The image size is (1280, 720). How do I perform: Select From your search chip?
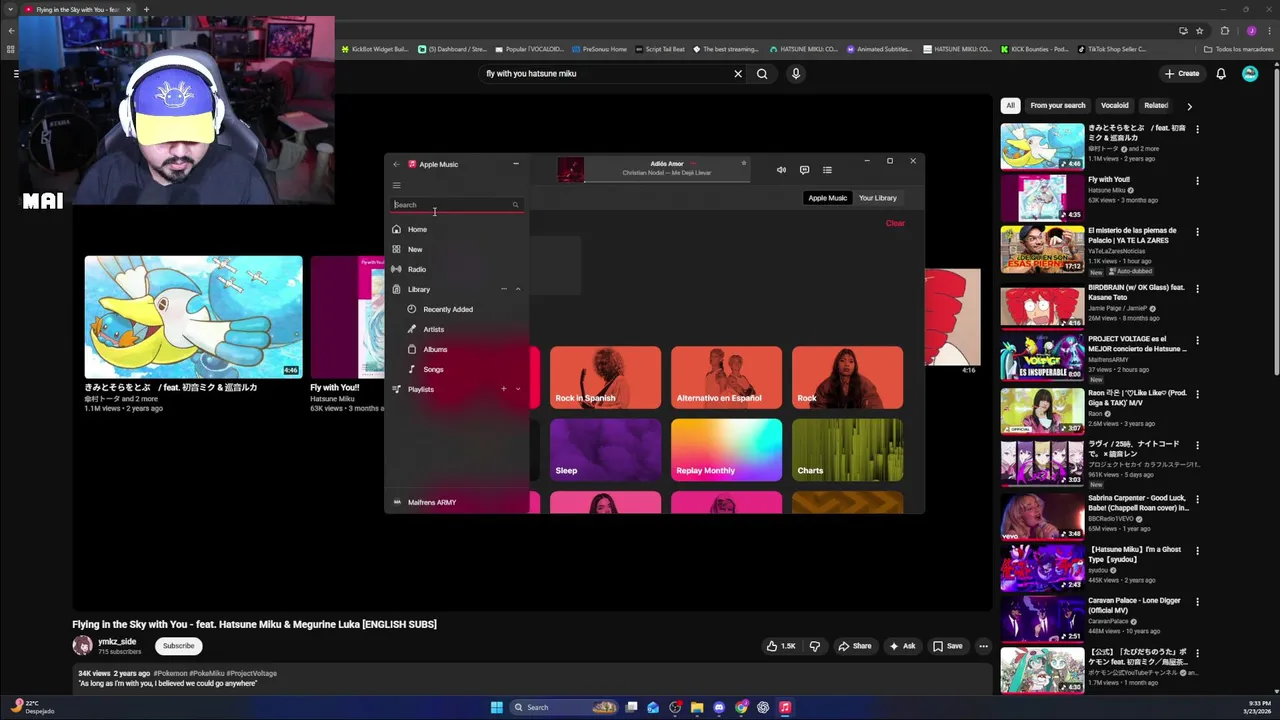tap(1057, 105)
